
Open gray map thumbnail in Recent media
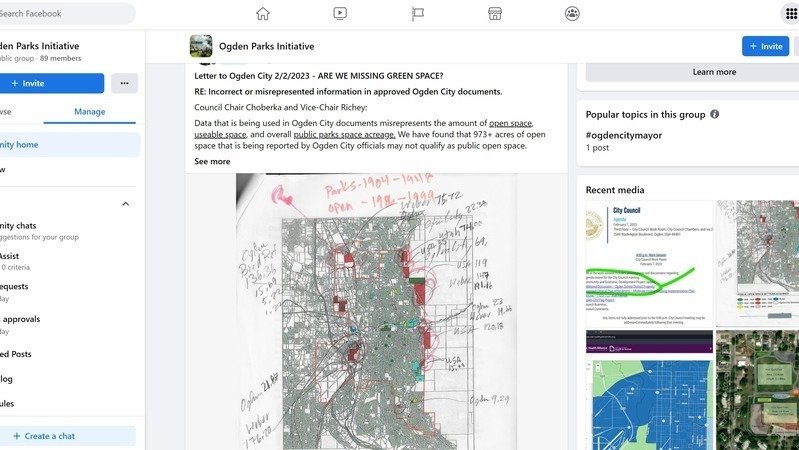click(x=757, y=263)
